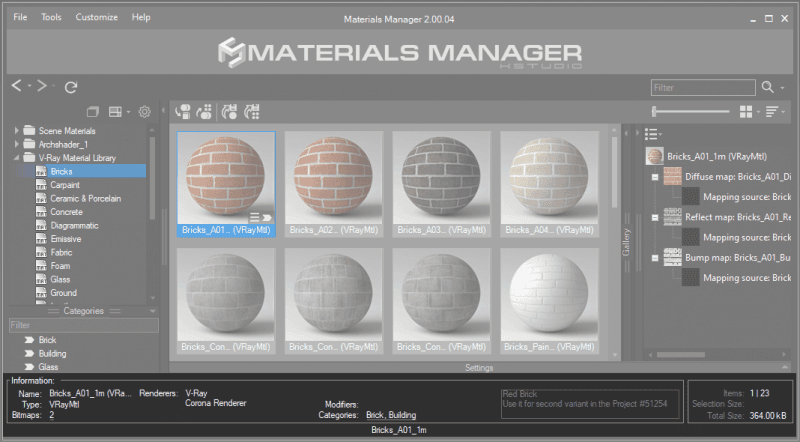Open the forward history dropdown arrow

click(x=54, y=86)
